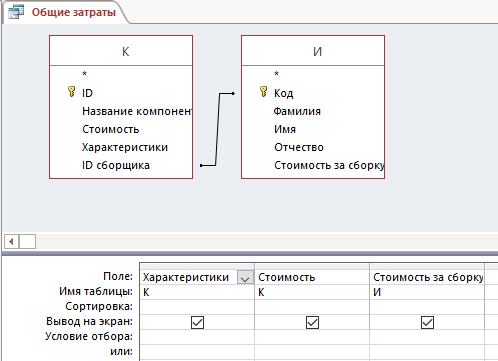Click Сортировка cell of Стоимость за сборку column
Screen dimensions: 498x361
pyautogui.click(x=427, y=307)
